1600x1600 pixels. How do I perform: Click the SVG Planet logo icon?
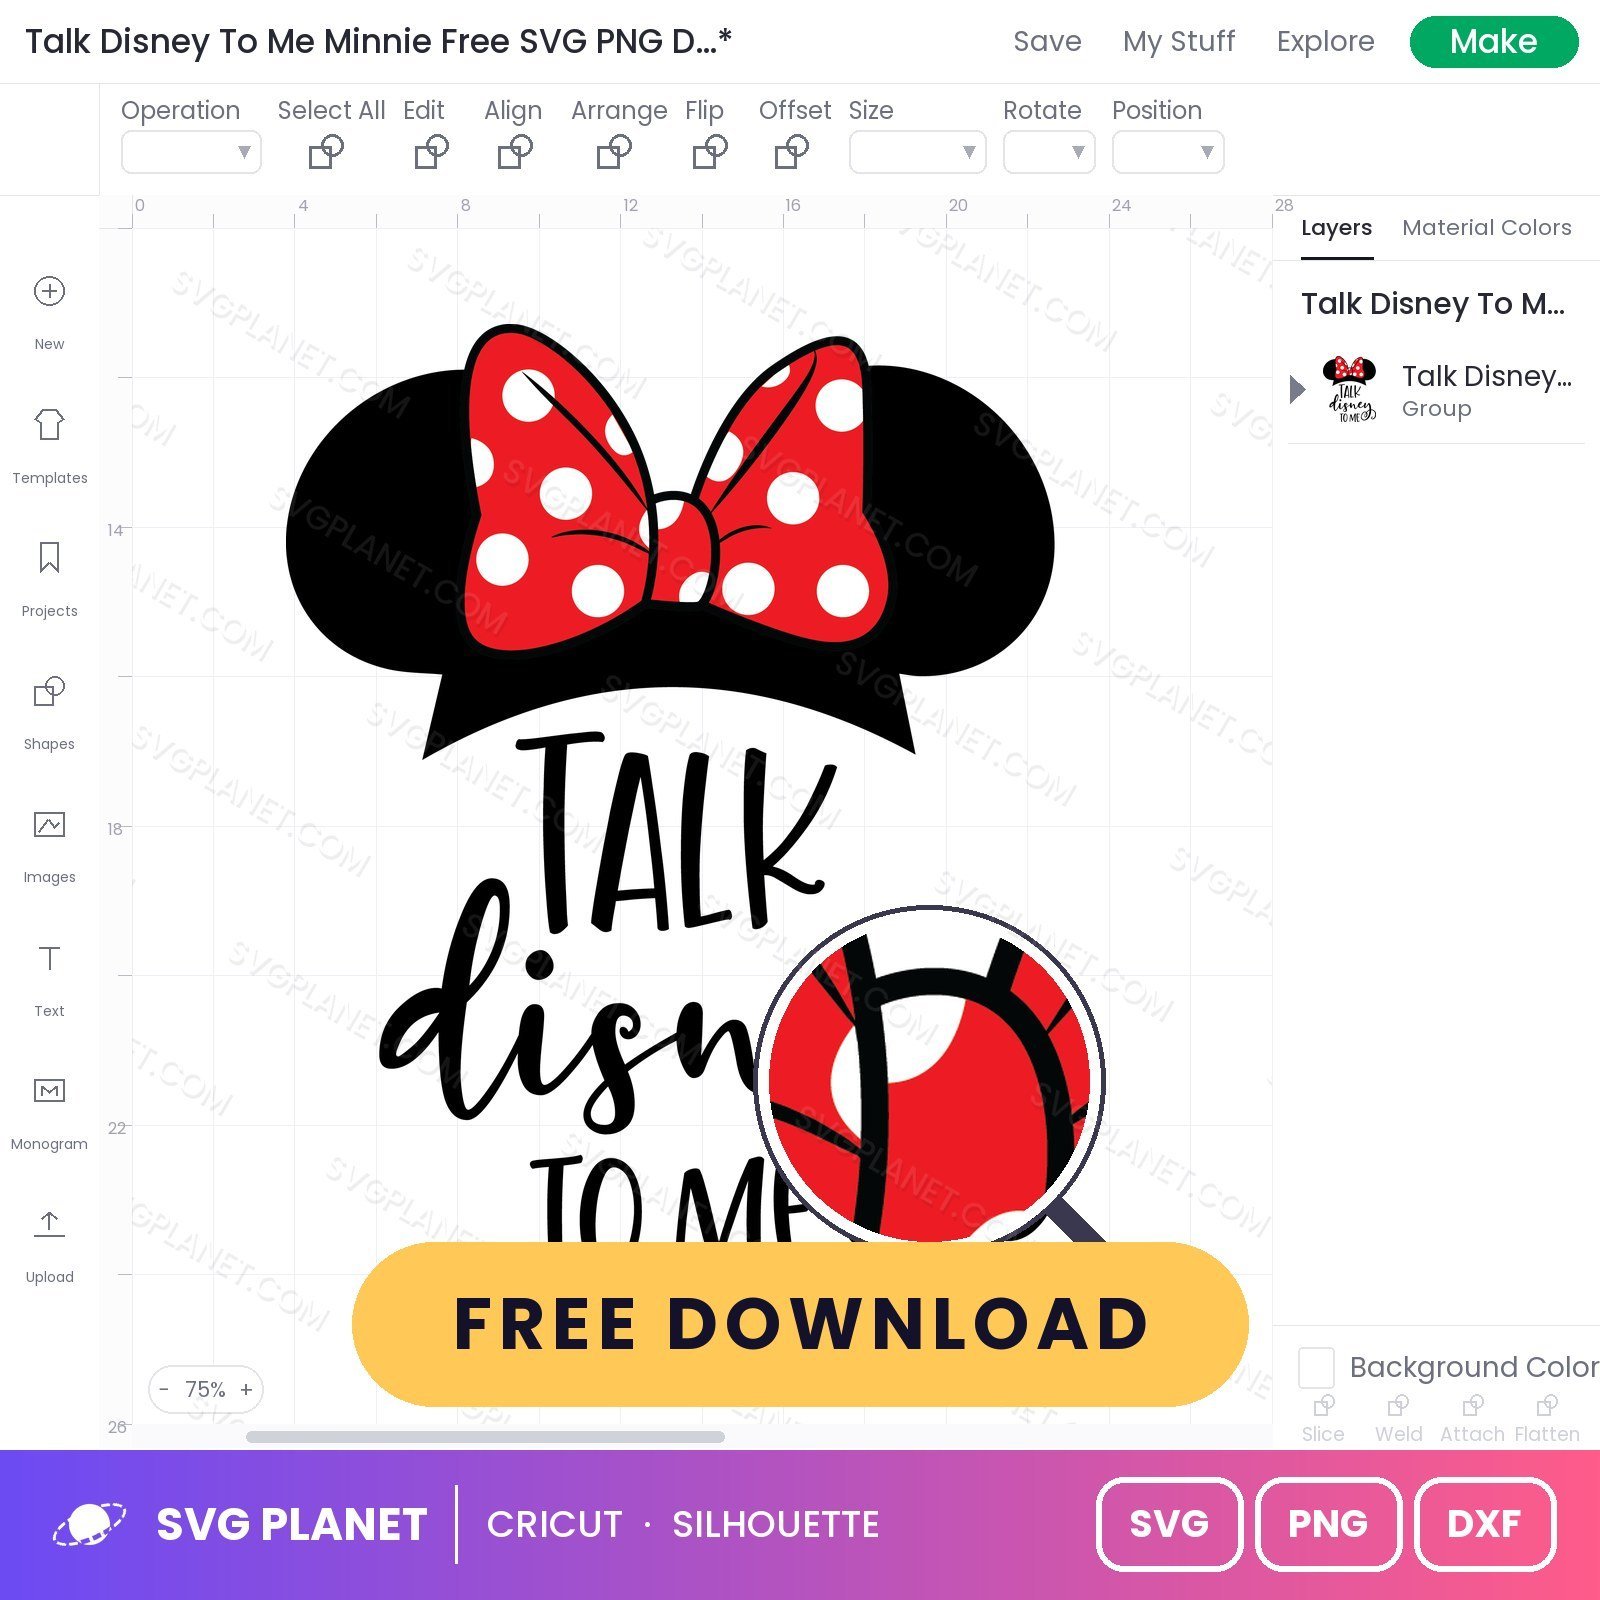(90, 1524)
